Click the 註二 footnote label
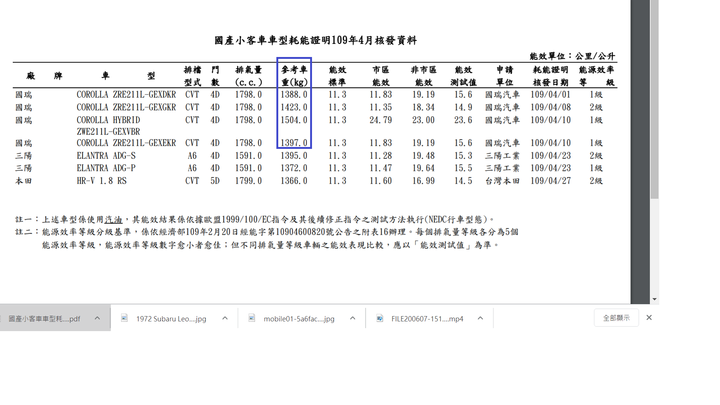The image size is (720, 405). click(x=24, y=232)
